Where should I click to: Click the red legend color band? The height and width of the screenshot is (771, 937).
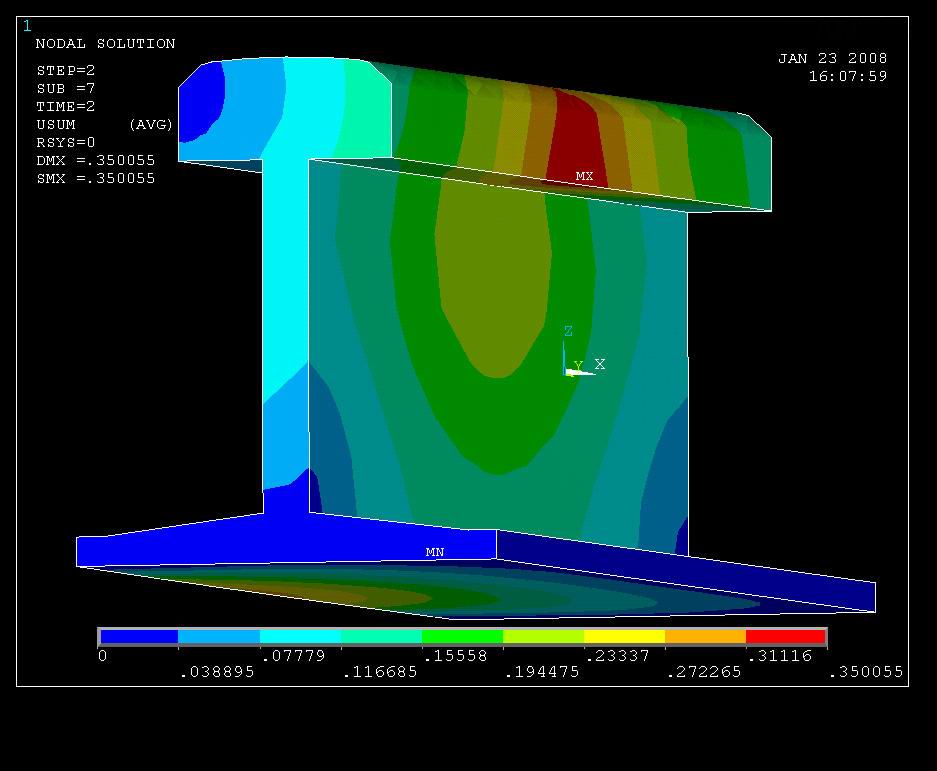(x=786, y=637)
